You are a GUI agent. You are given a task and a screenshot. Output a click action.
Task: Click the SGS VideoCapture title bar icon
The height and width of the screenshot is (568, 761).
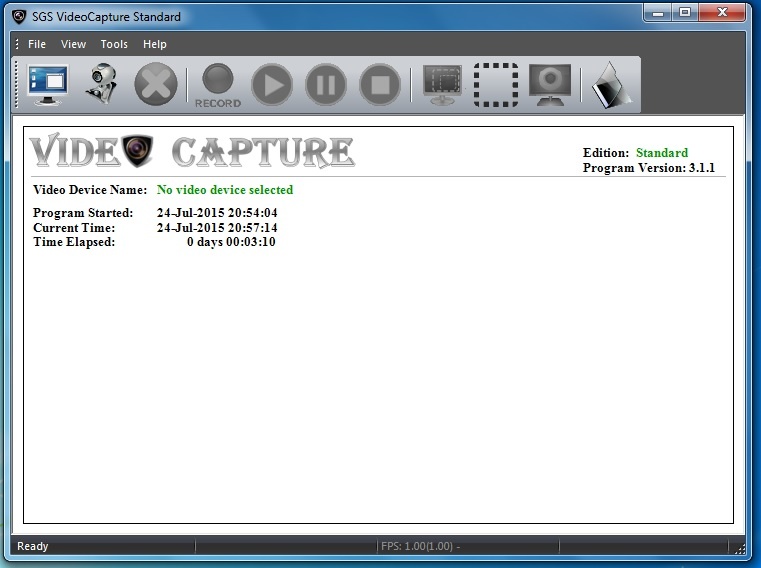[19, 17]
